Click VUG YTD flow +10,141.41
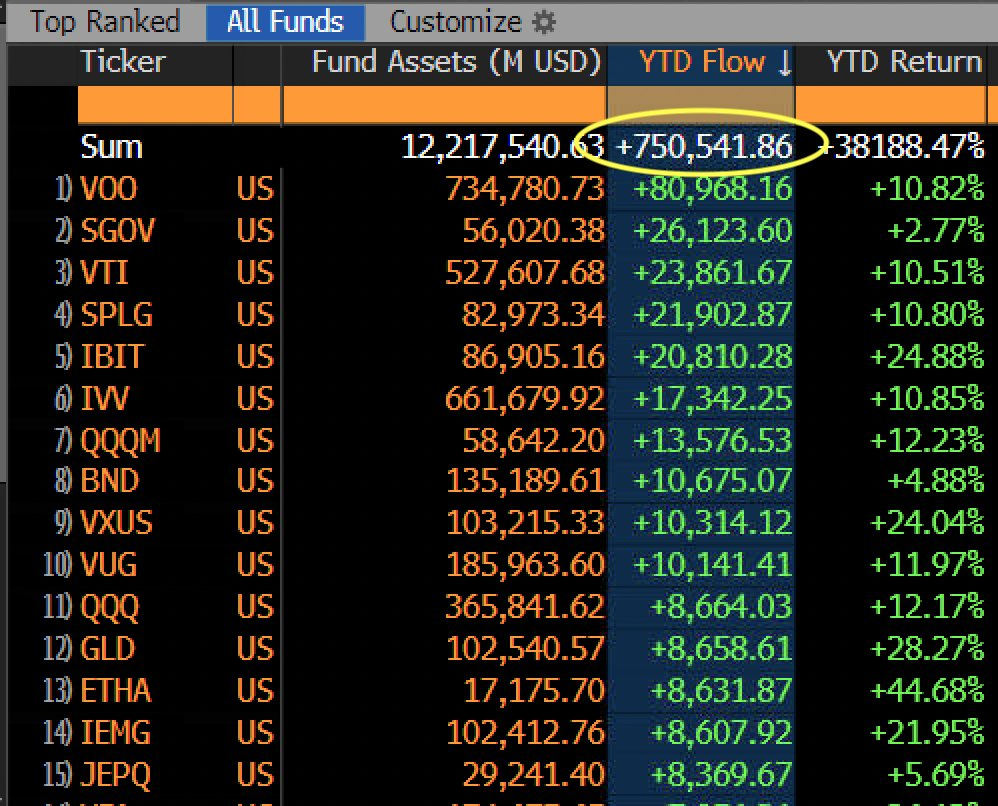 [713, 565]
